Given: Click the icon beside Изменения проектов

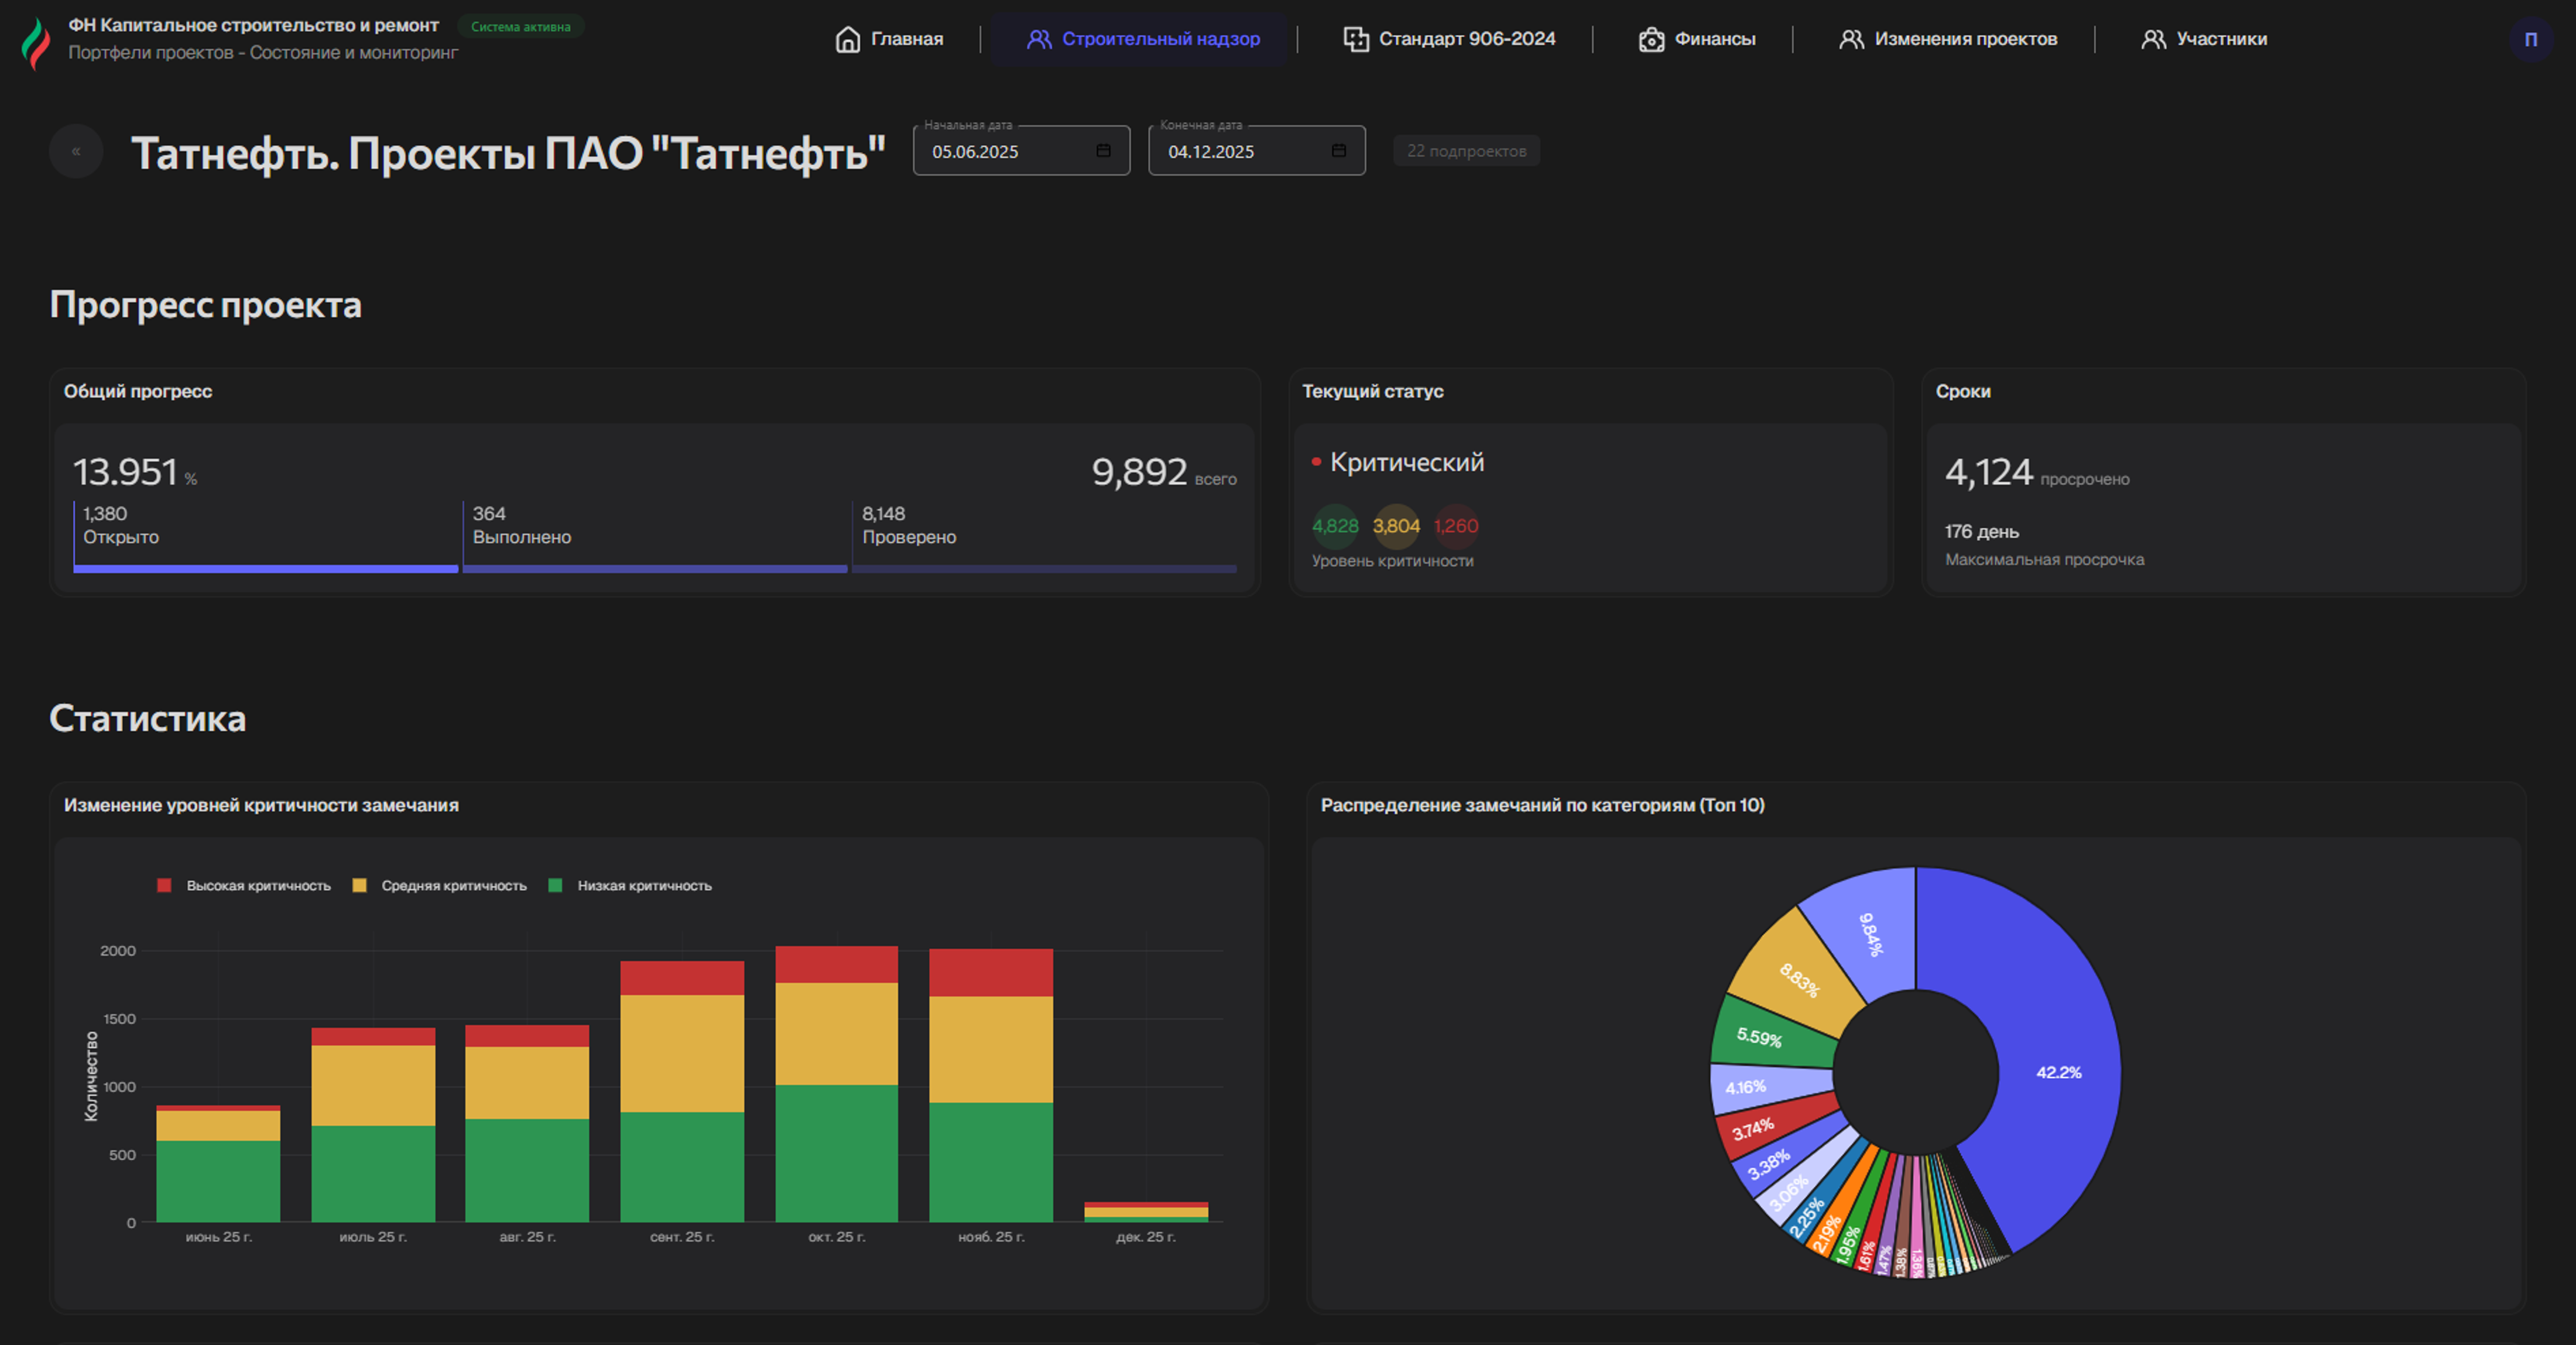Looking at the screenshot, I should tap(1851, 39).
